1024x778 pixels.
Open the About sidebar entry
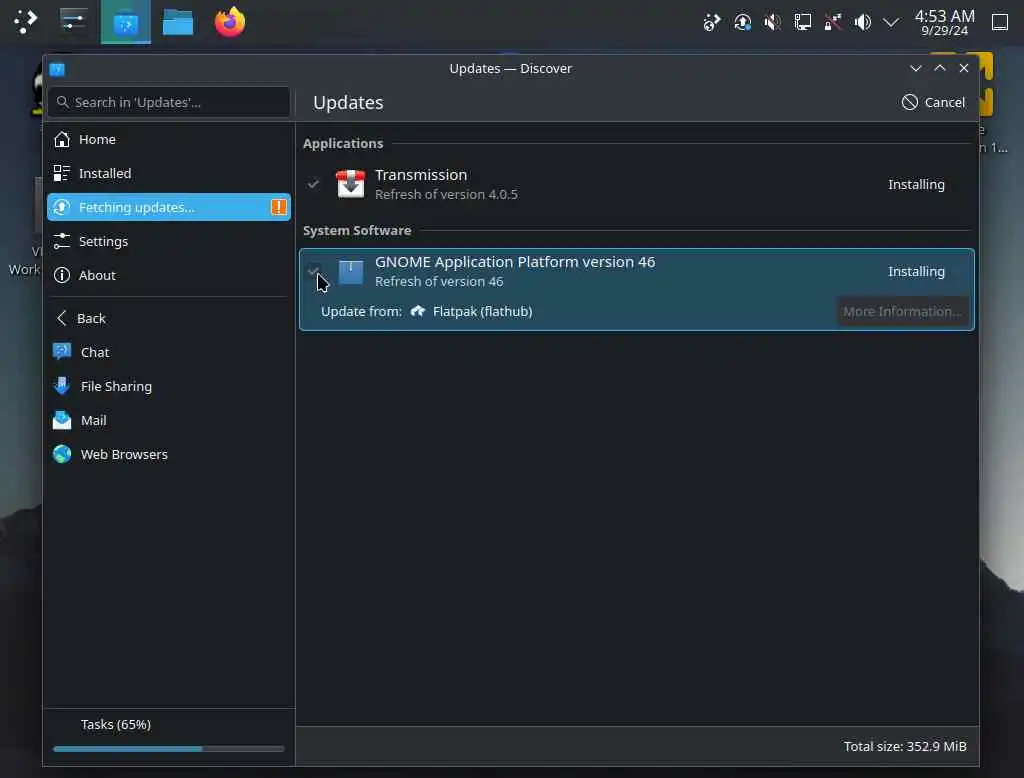point(168,275)
